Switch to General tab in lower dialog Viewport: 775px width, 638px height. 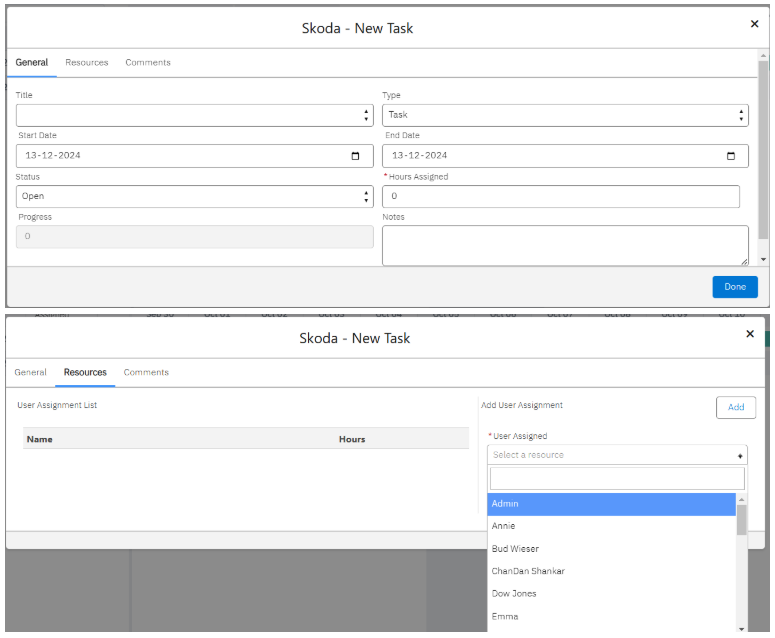pyautogui.click(x=30, y=373)
